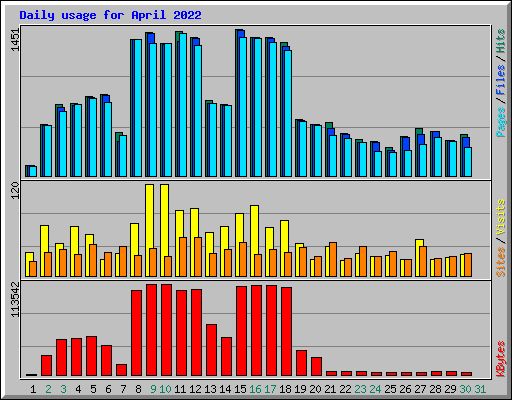Select the 120 axis value
Viewport: 512px width, 400px height.
[x=16, y=191]
